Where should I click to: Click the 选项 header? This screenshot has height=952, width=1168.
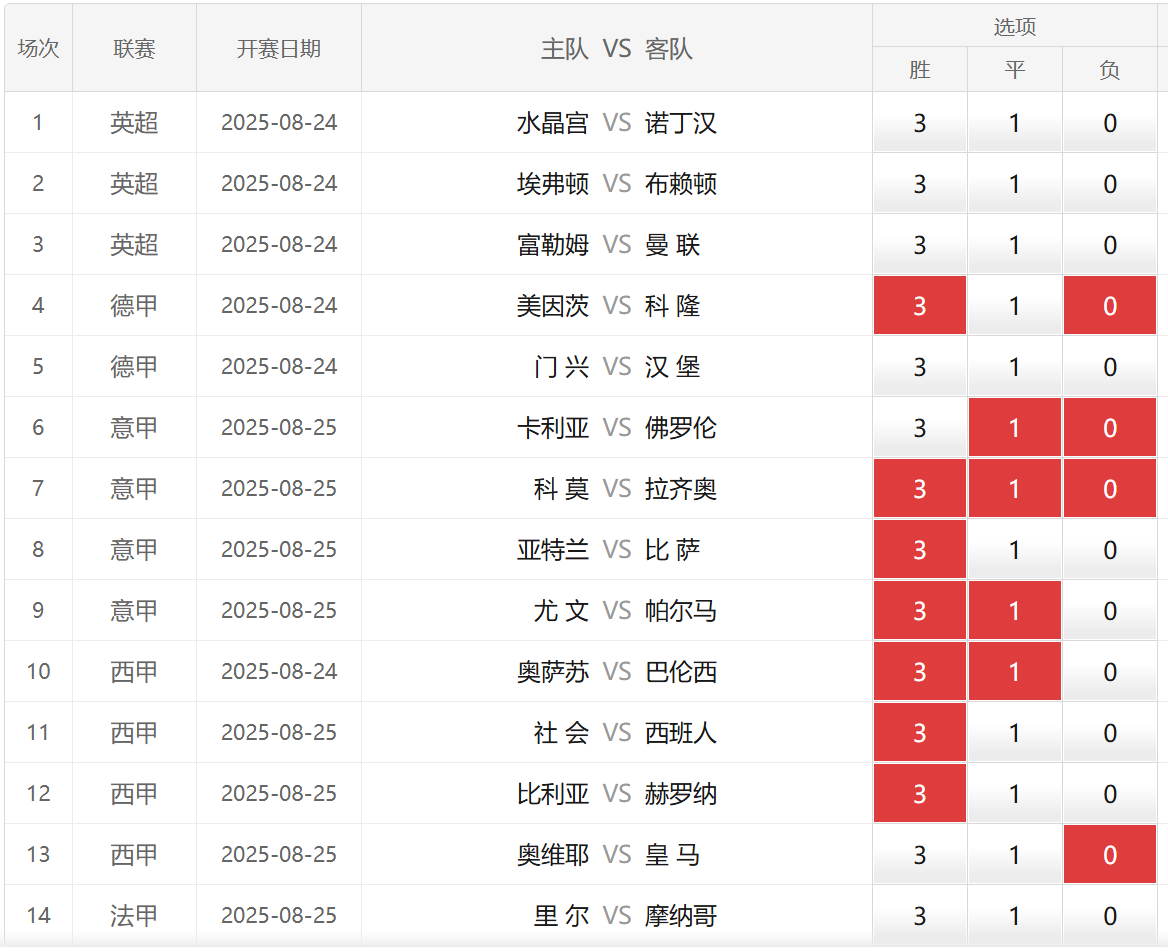click(1015, 27)
